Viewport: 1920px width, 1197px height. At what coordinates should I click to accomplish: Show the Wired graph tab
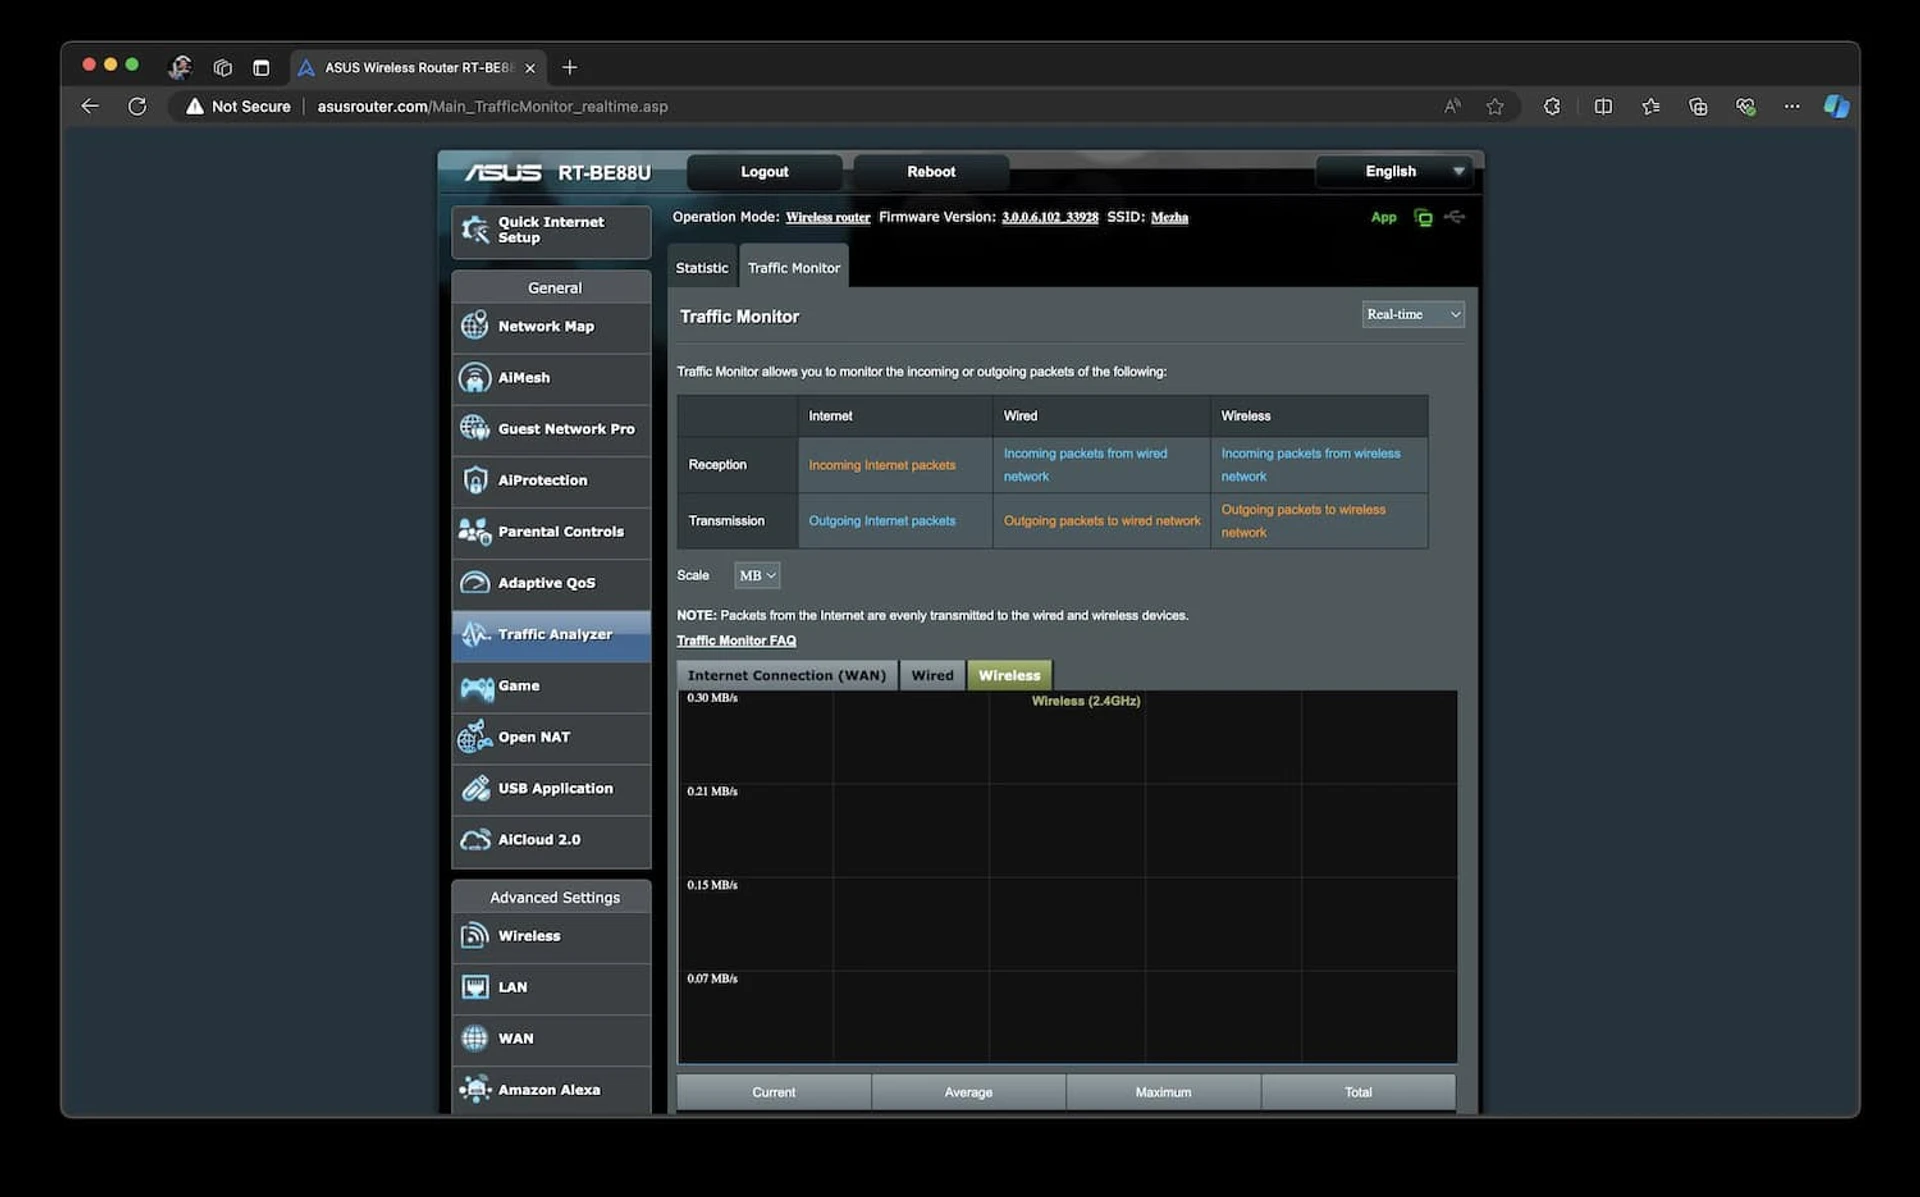pyautogui.click(x=932, y=675)
